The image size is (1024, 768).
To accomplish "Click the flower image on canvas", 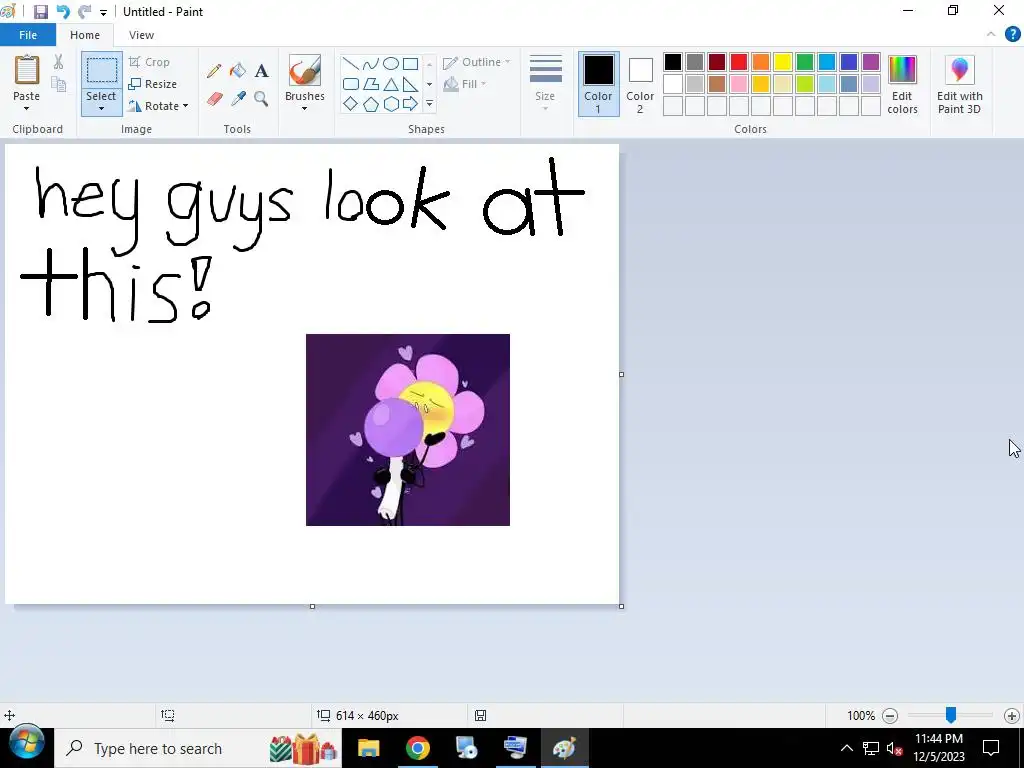I will [408, 430].
